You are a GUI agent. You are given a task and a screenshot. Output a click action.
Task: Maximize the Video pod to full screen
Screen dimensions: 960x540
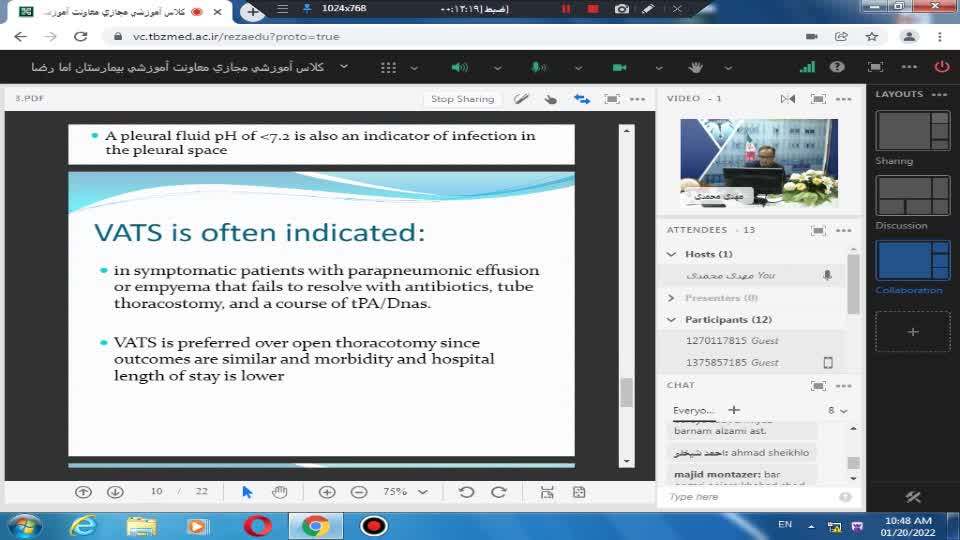pyautogui.click(x=818, y=99)
